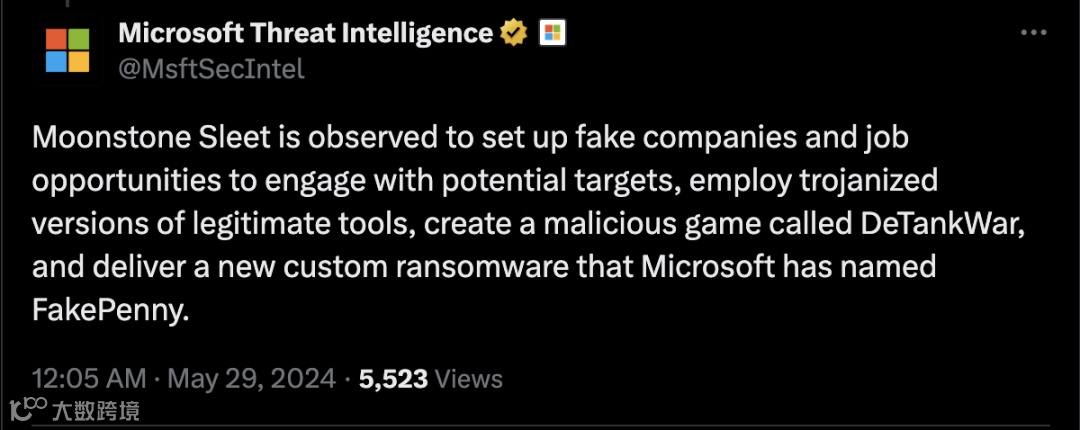Click the 5,523 view count number
This screenshot has height=430, width=1080.
click(393, 379)
